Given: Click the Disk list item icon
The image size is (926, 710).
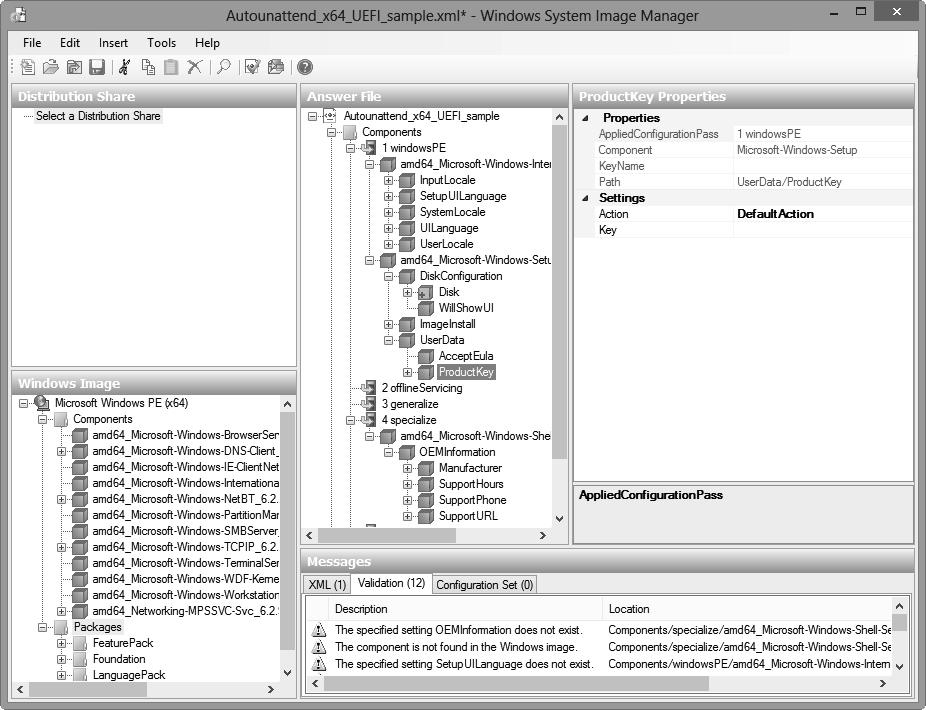Looking at the screenshot, I should pyautogui.click(x=425, y=292).
